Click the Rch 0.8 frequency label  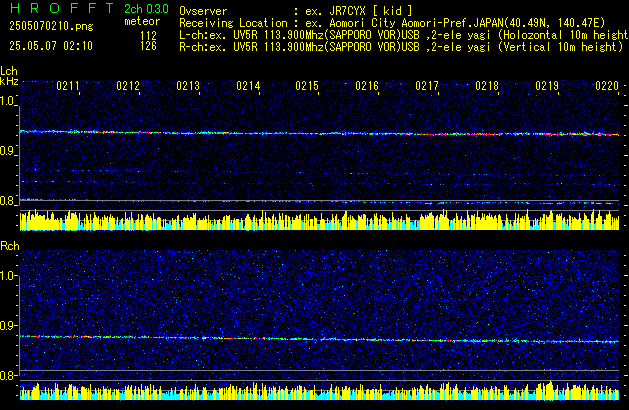point(8,375)
